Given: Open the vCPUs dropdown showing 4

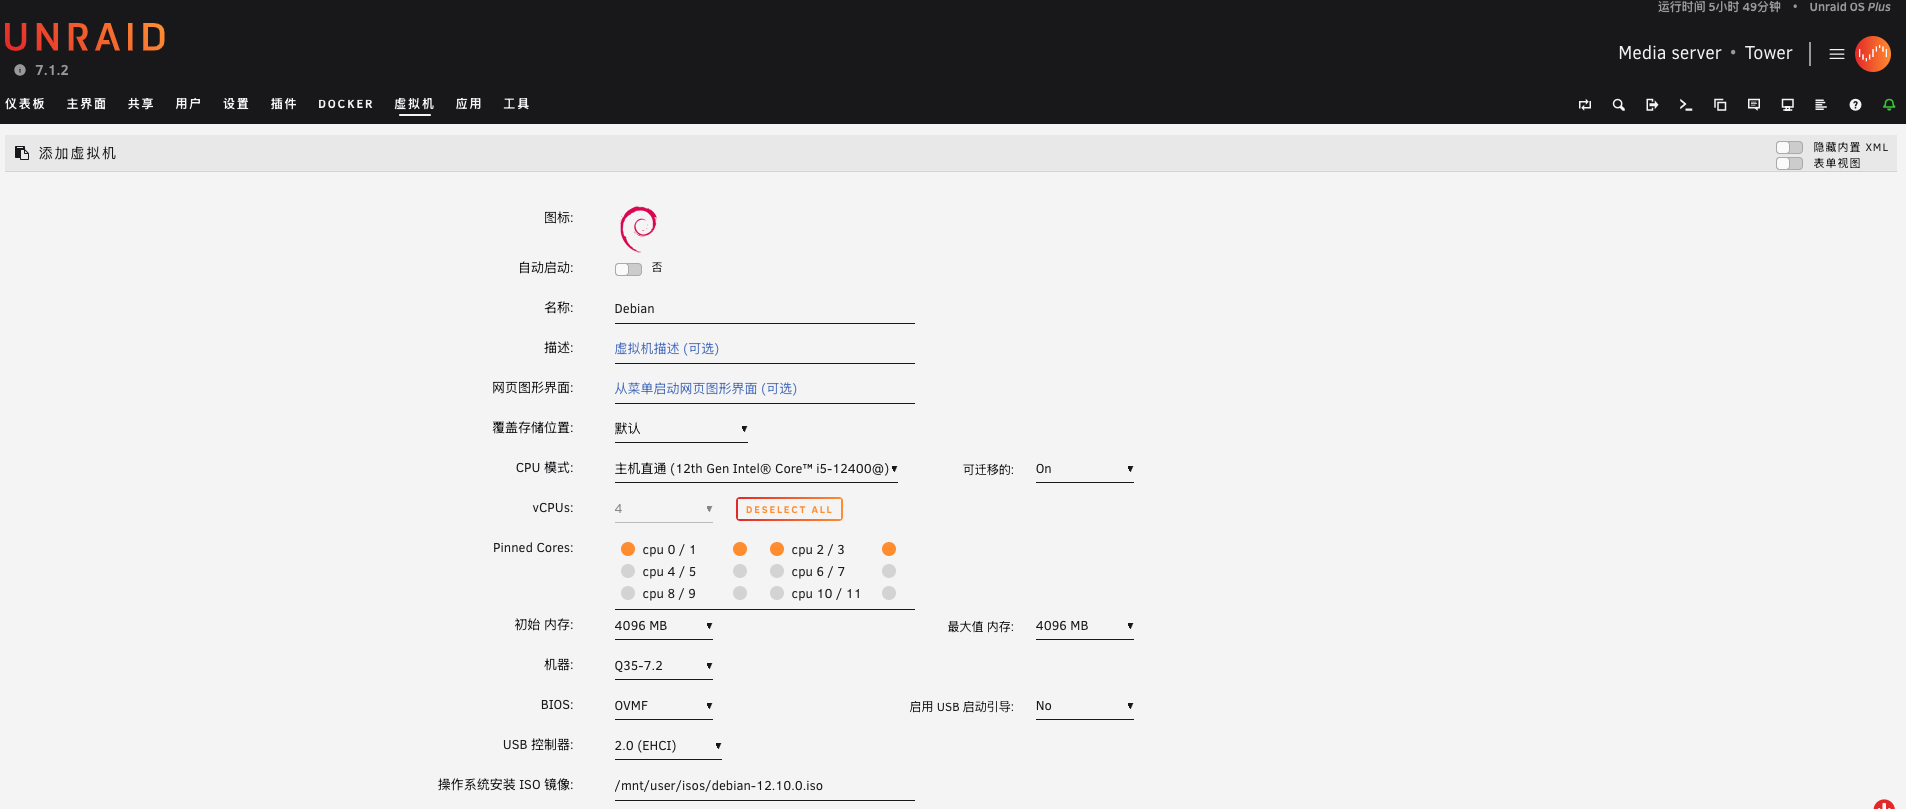Looking at the screenshot, I should coord(664,509).
